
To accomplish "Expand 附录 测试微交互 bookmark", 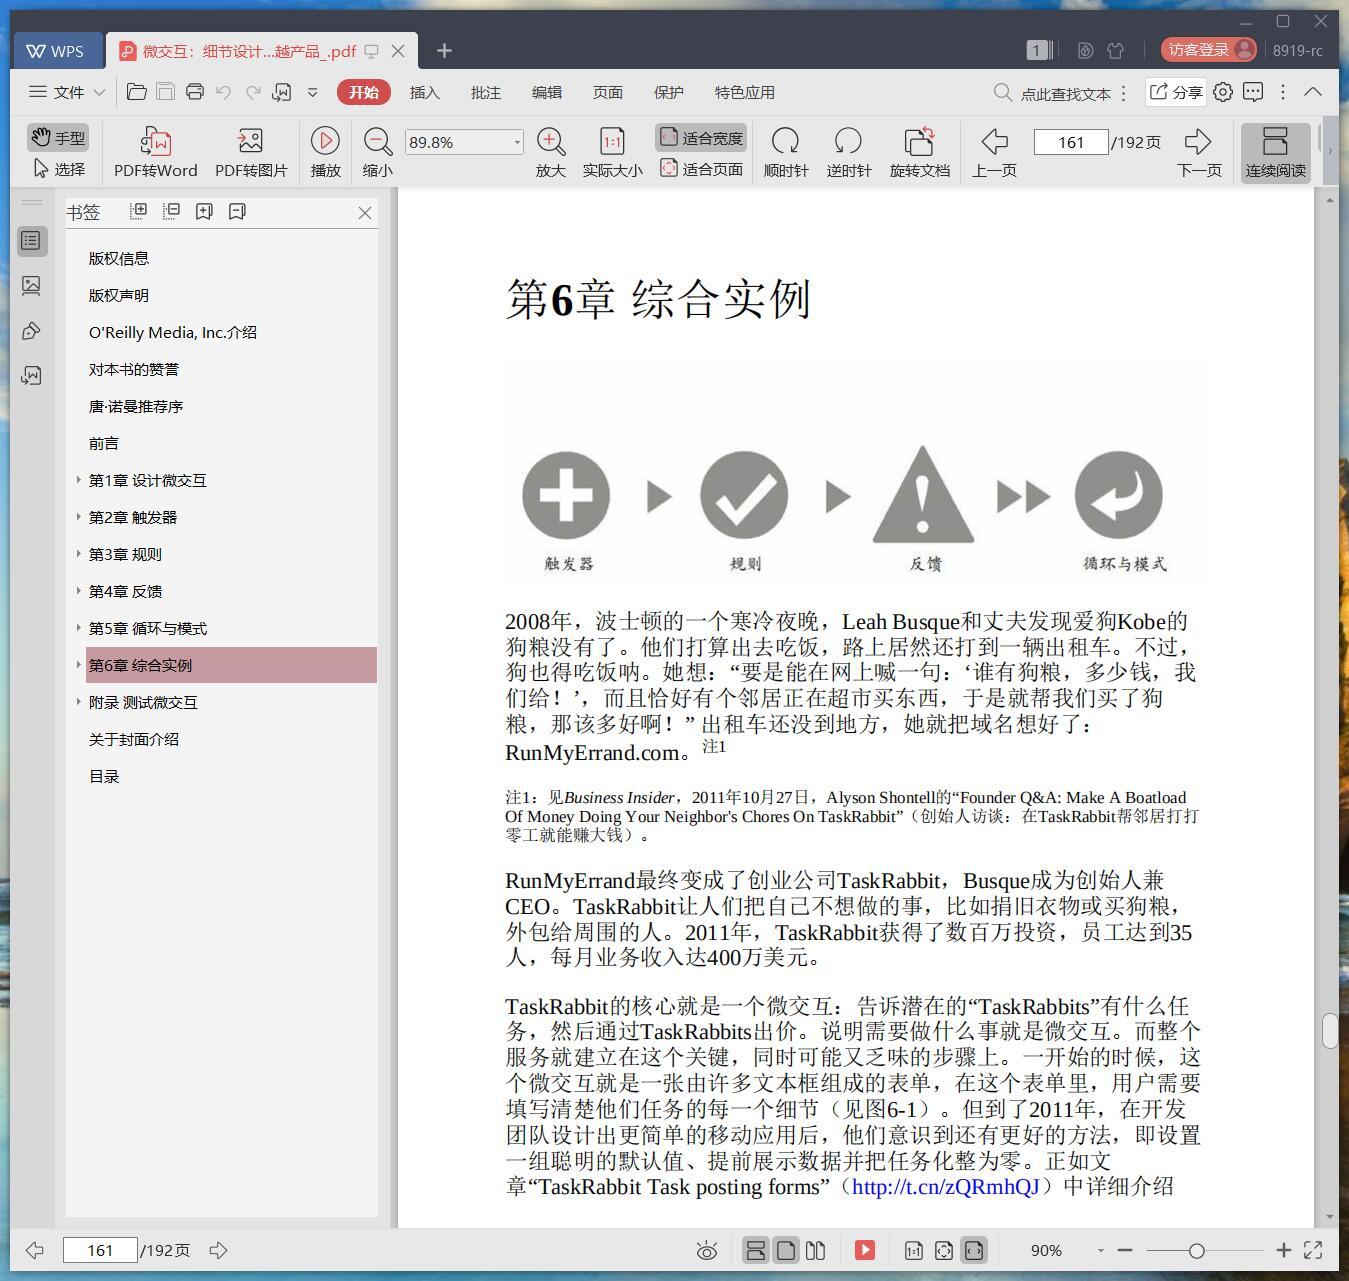I will click(78, 702).
